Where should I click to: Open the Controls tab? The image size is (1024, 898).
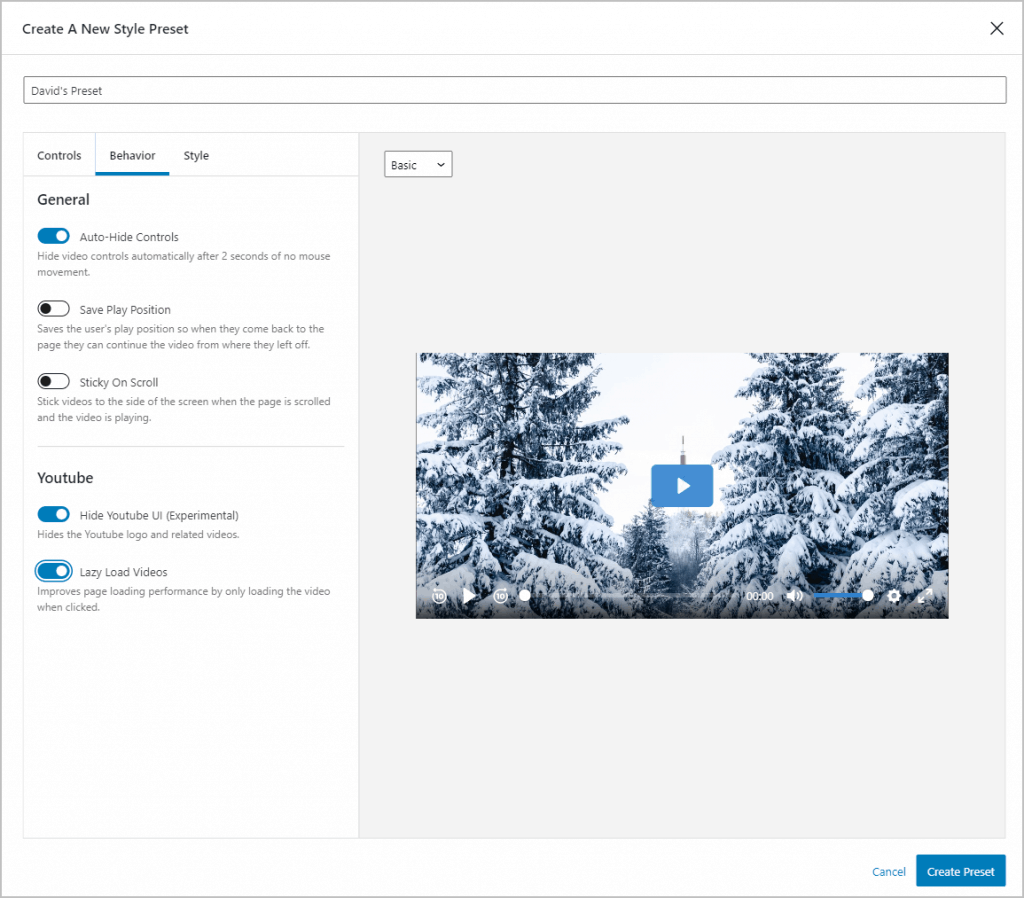click(x=59, y=155)
